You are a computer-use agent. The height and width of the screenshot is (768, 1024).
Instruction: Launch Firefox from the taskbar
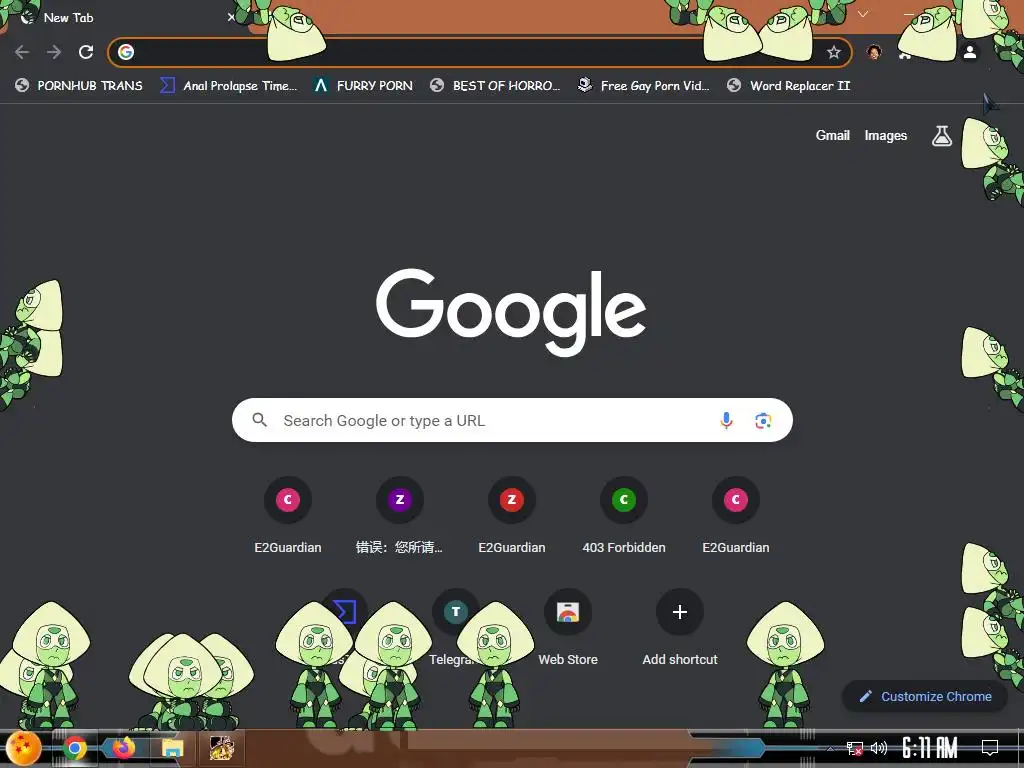(x=123, y=748)
